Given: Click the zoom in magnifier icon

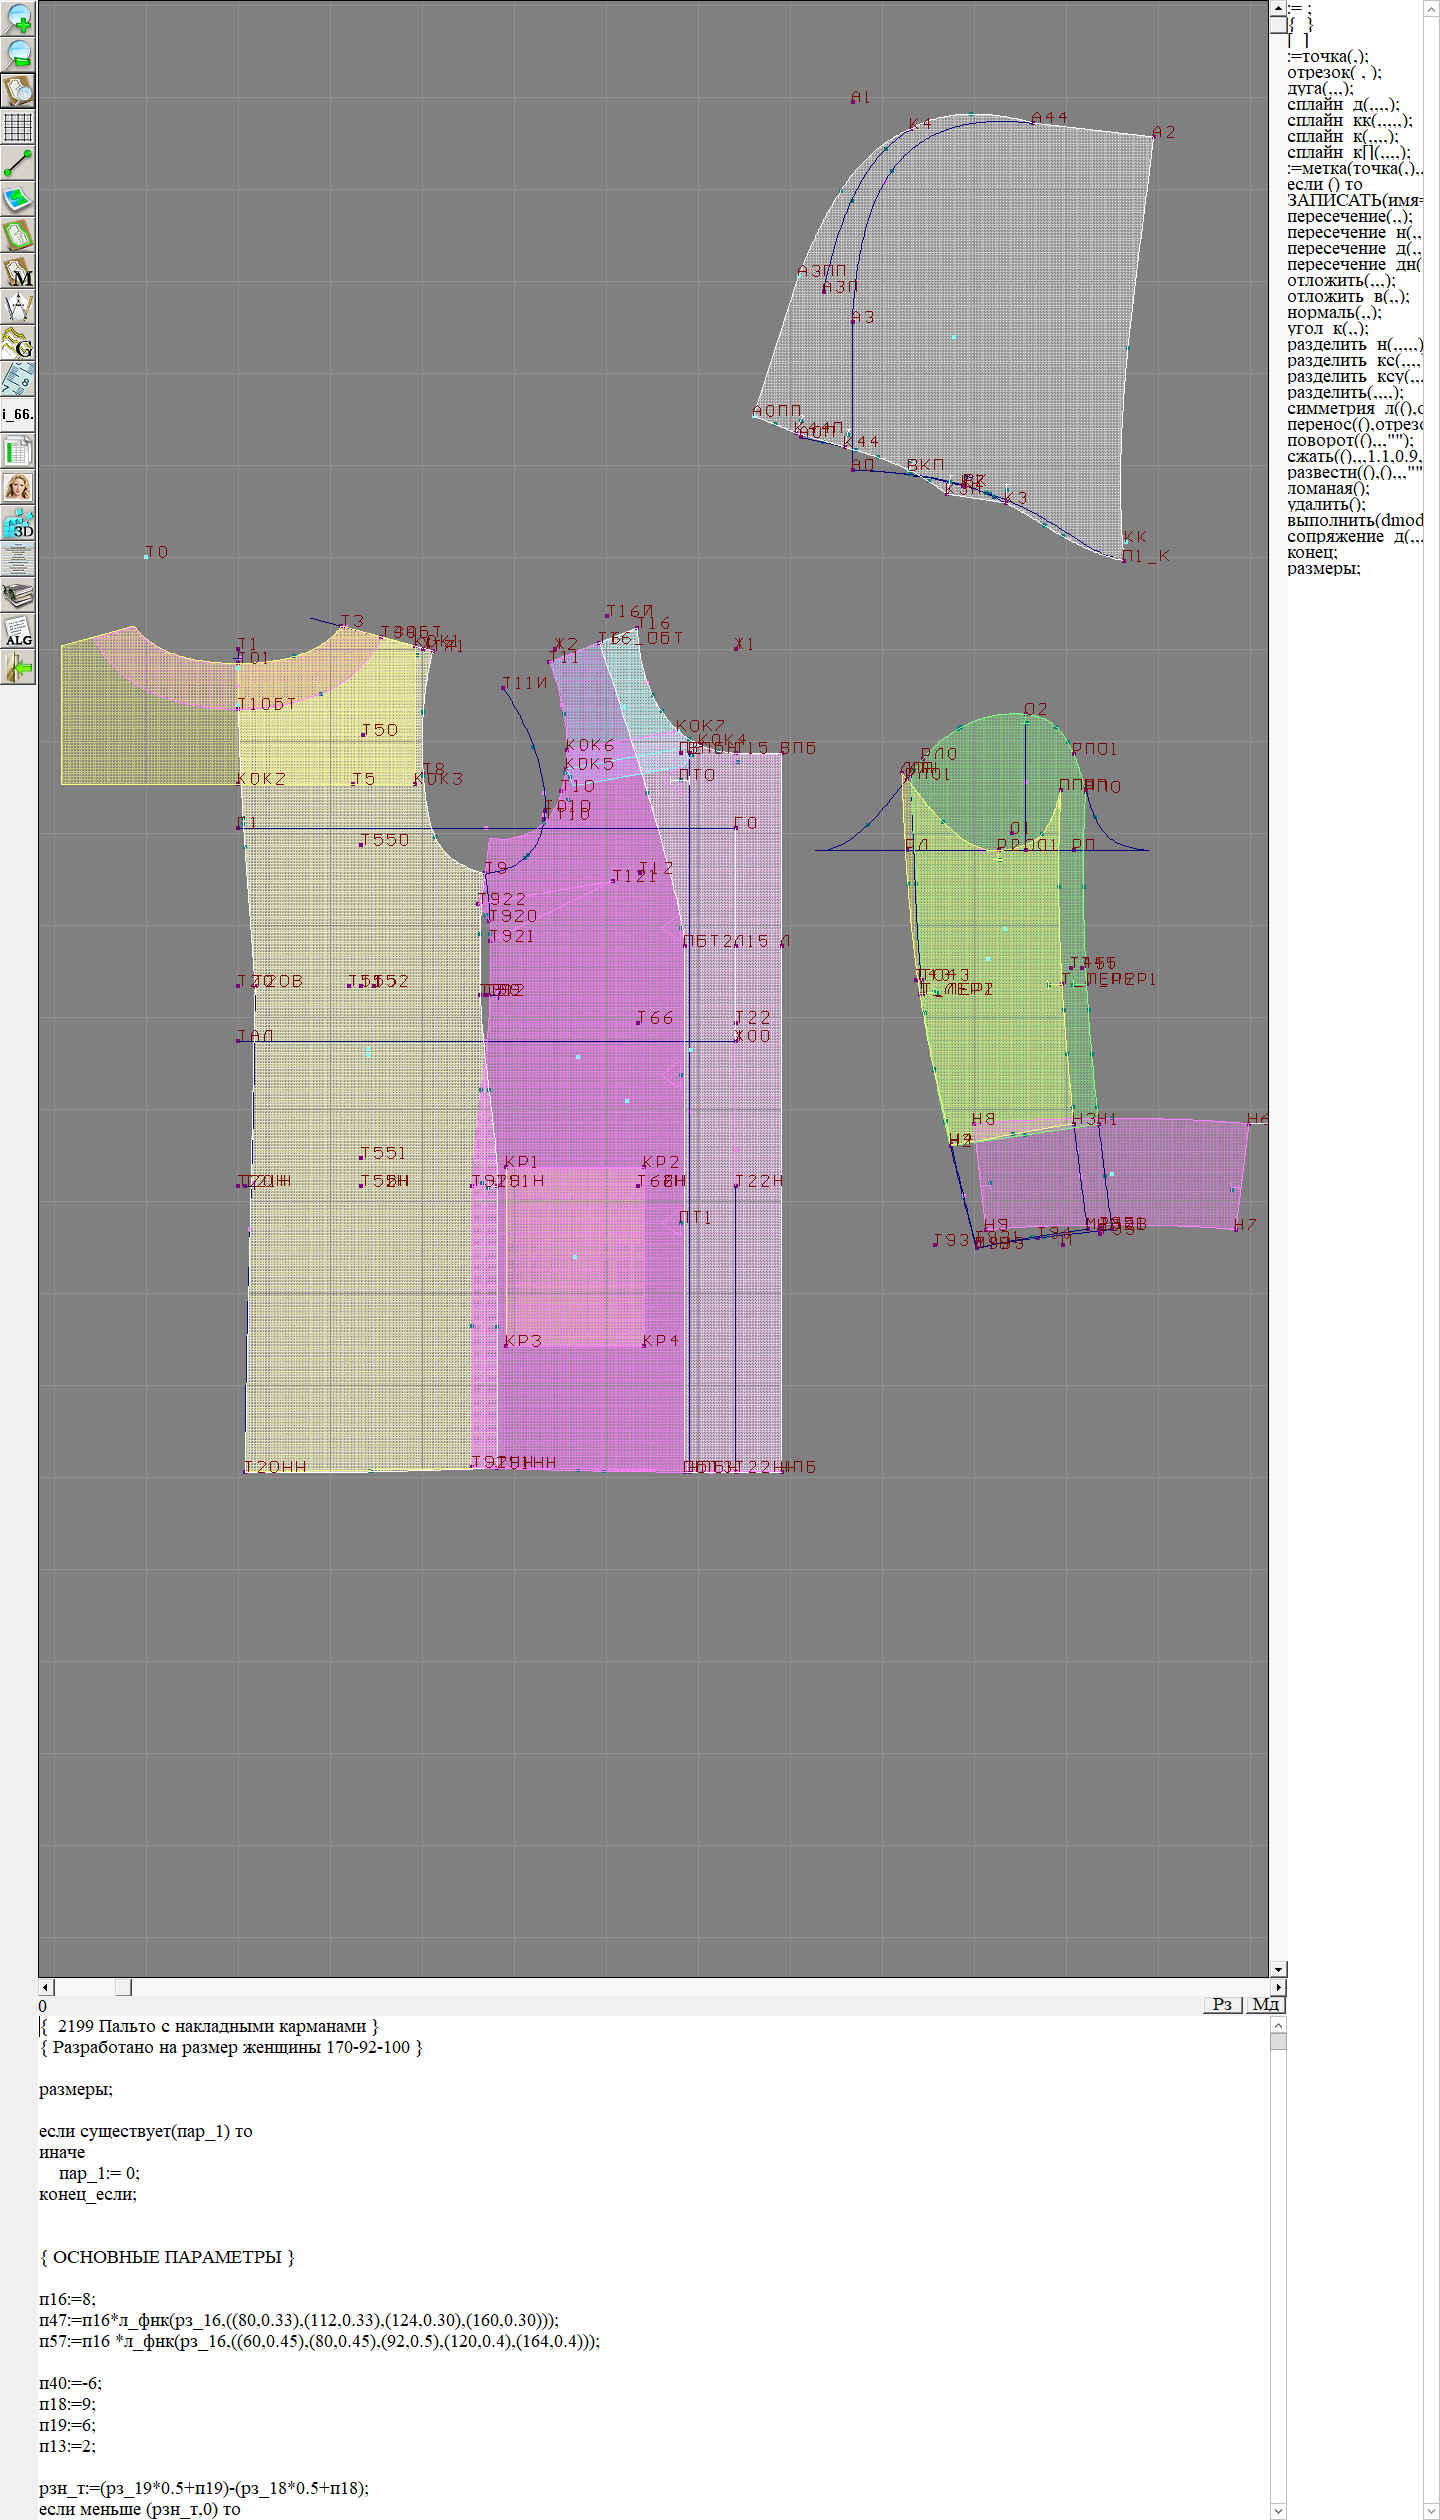Looking at the screenshot, I should [x=18, y=18].
